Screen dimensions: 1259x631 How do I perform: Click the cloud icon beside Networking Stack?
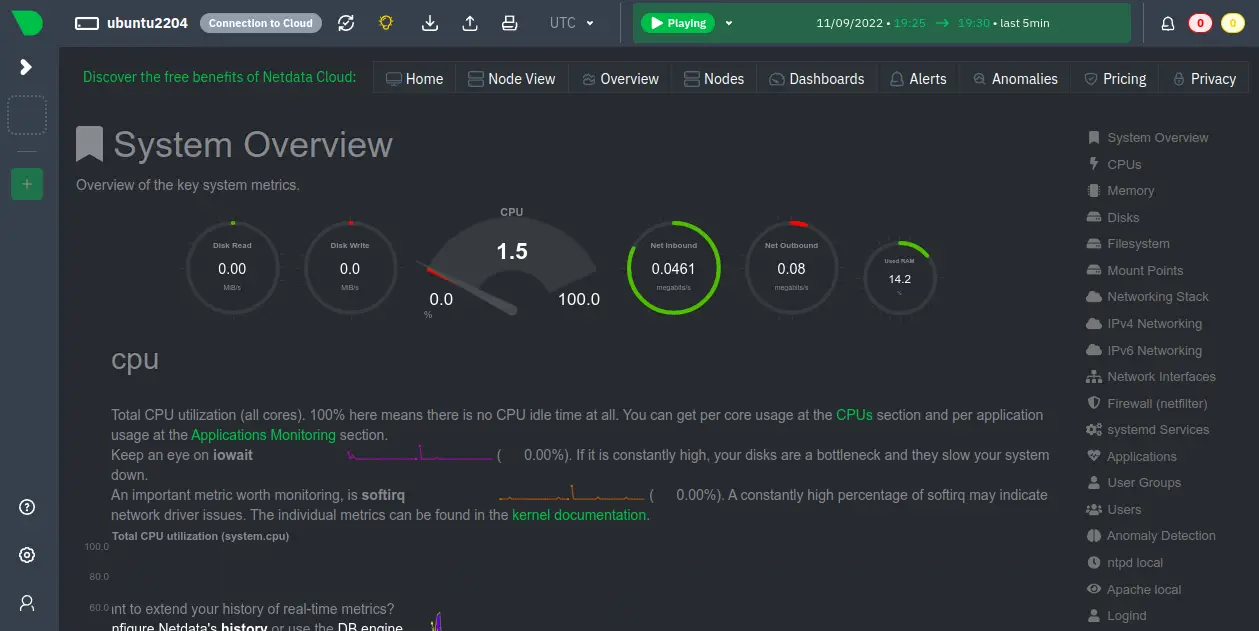pyautogui.click(x=1093, y=297)
